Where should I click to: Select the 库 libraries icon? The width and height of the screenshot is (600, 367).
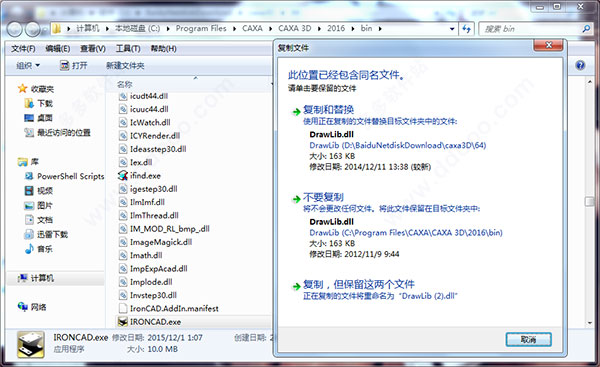[x=23, y=162]
